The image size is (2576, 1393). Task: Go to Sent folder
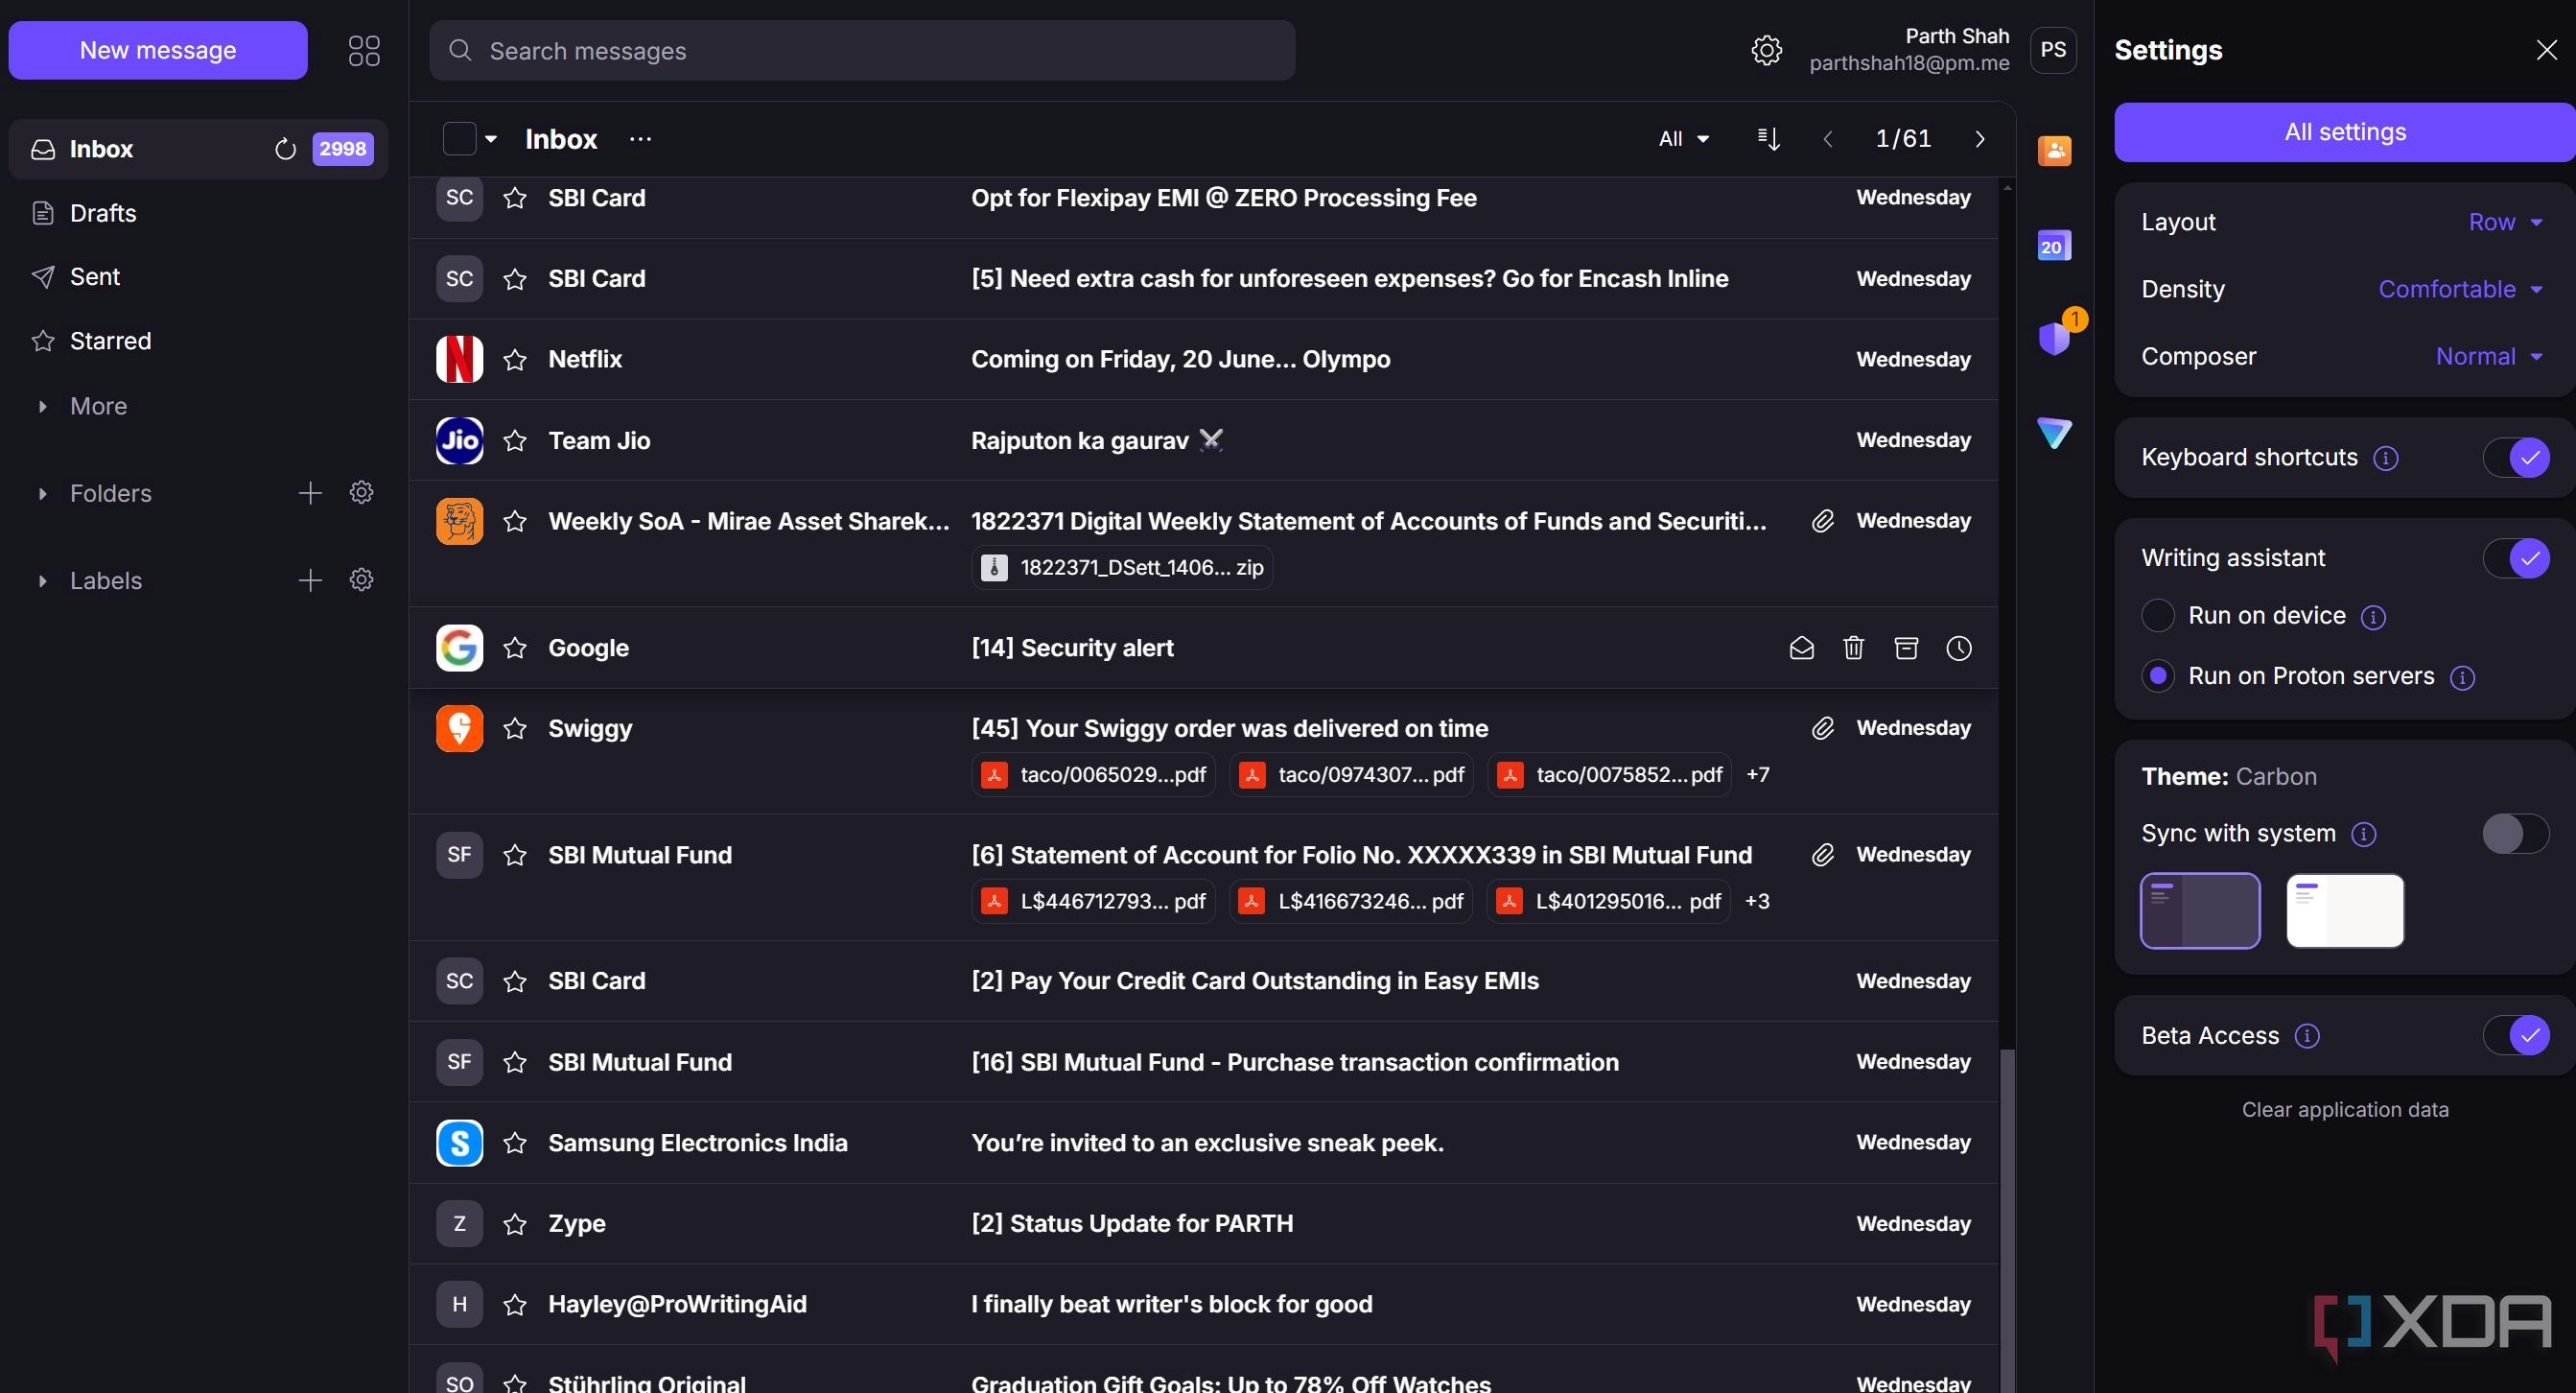point(198,277)
